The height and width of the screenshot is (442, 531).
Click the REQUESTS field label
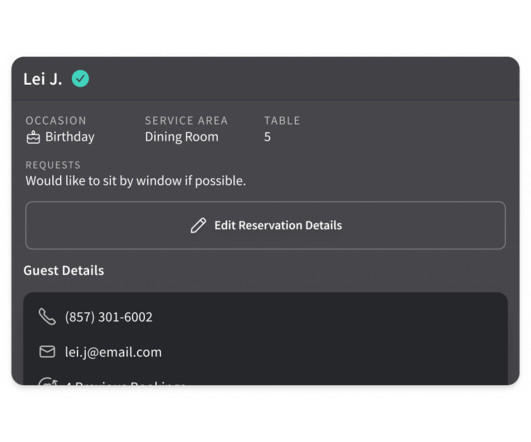click(x=53, y=165)
